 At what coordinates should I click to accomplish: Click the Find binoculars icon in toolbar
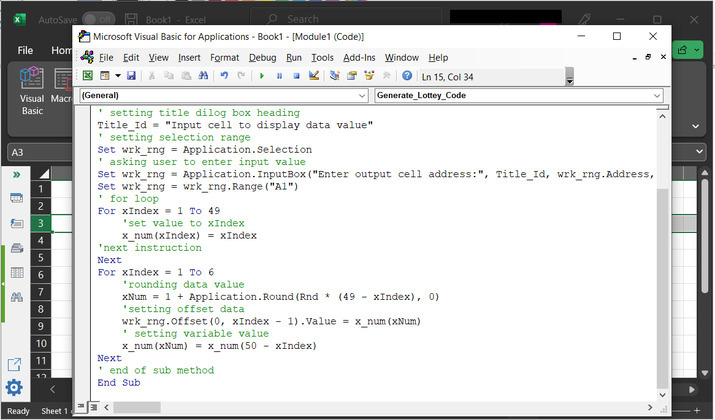click(x=203, y=75)
